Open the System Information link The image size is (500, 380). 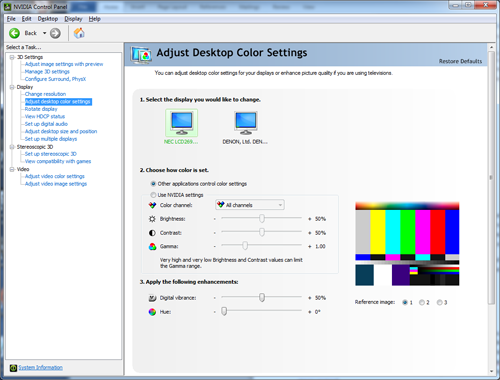(x=40, y=367)
